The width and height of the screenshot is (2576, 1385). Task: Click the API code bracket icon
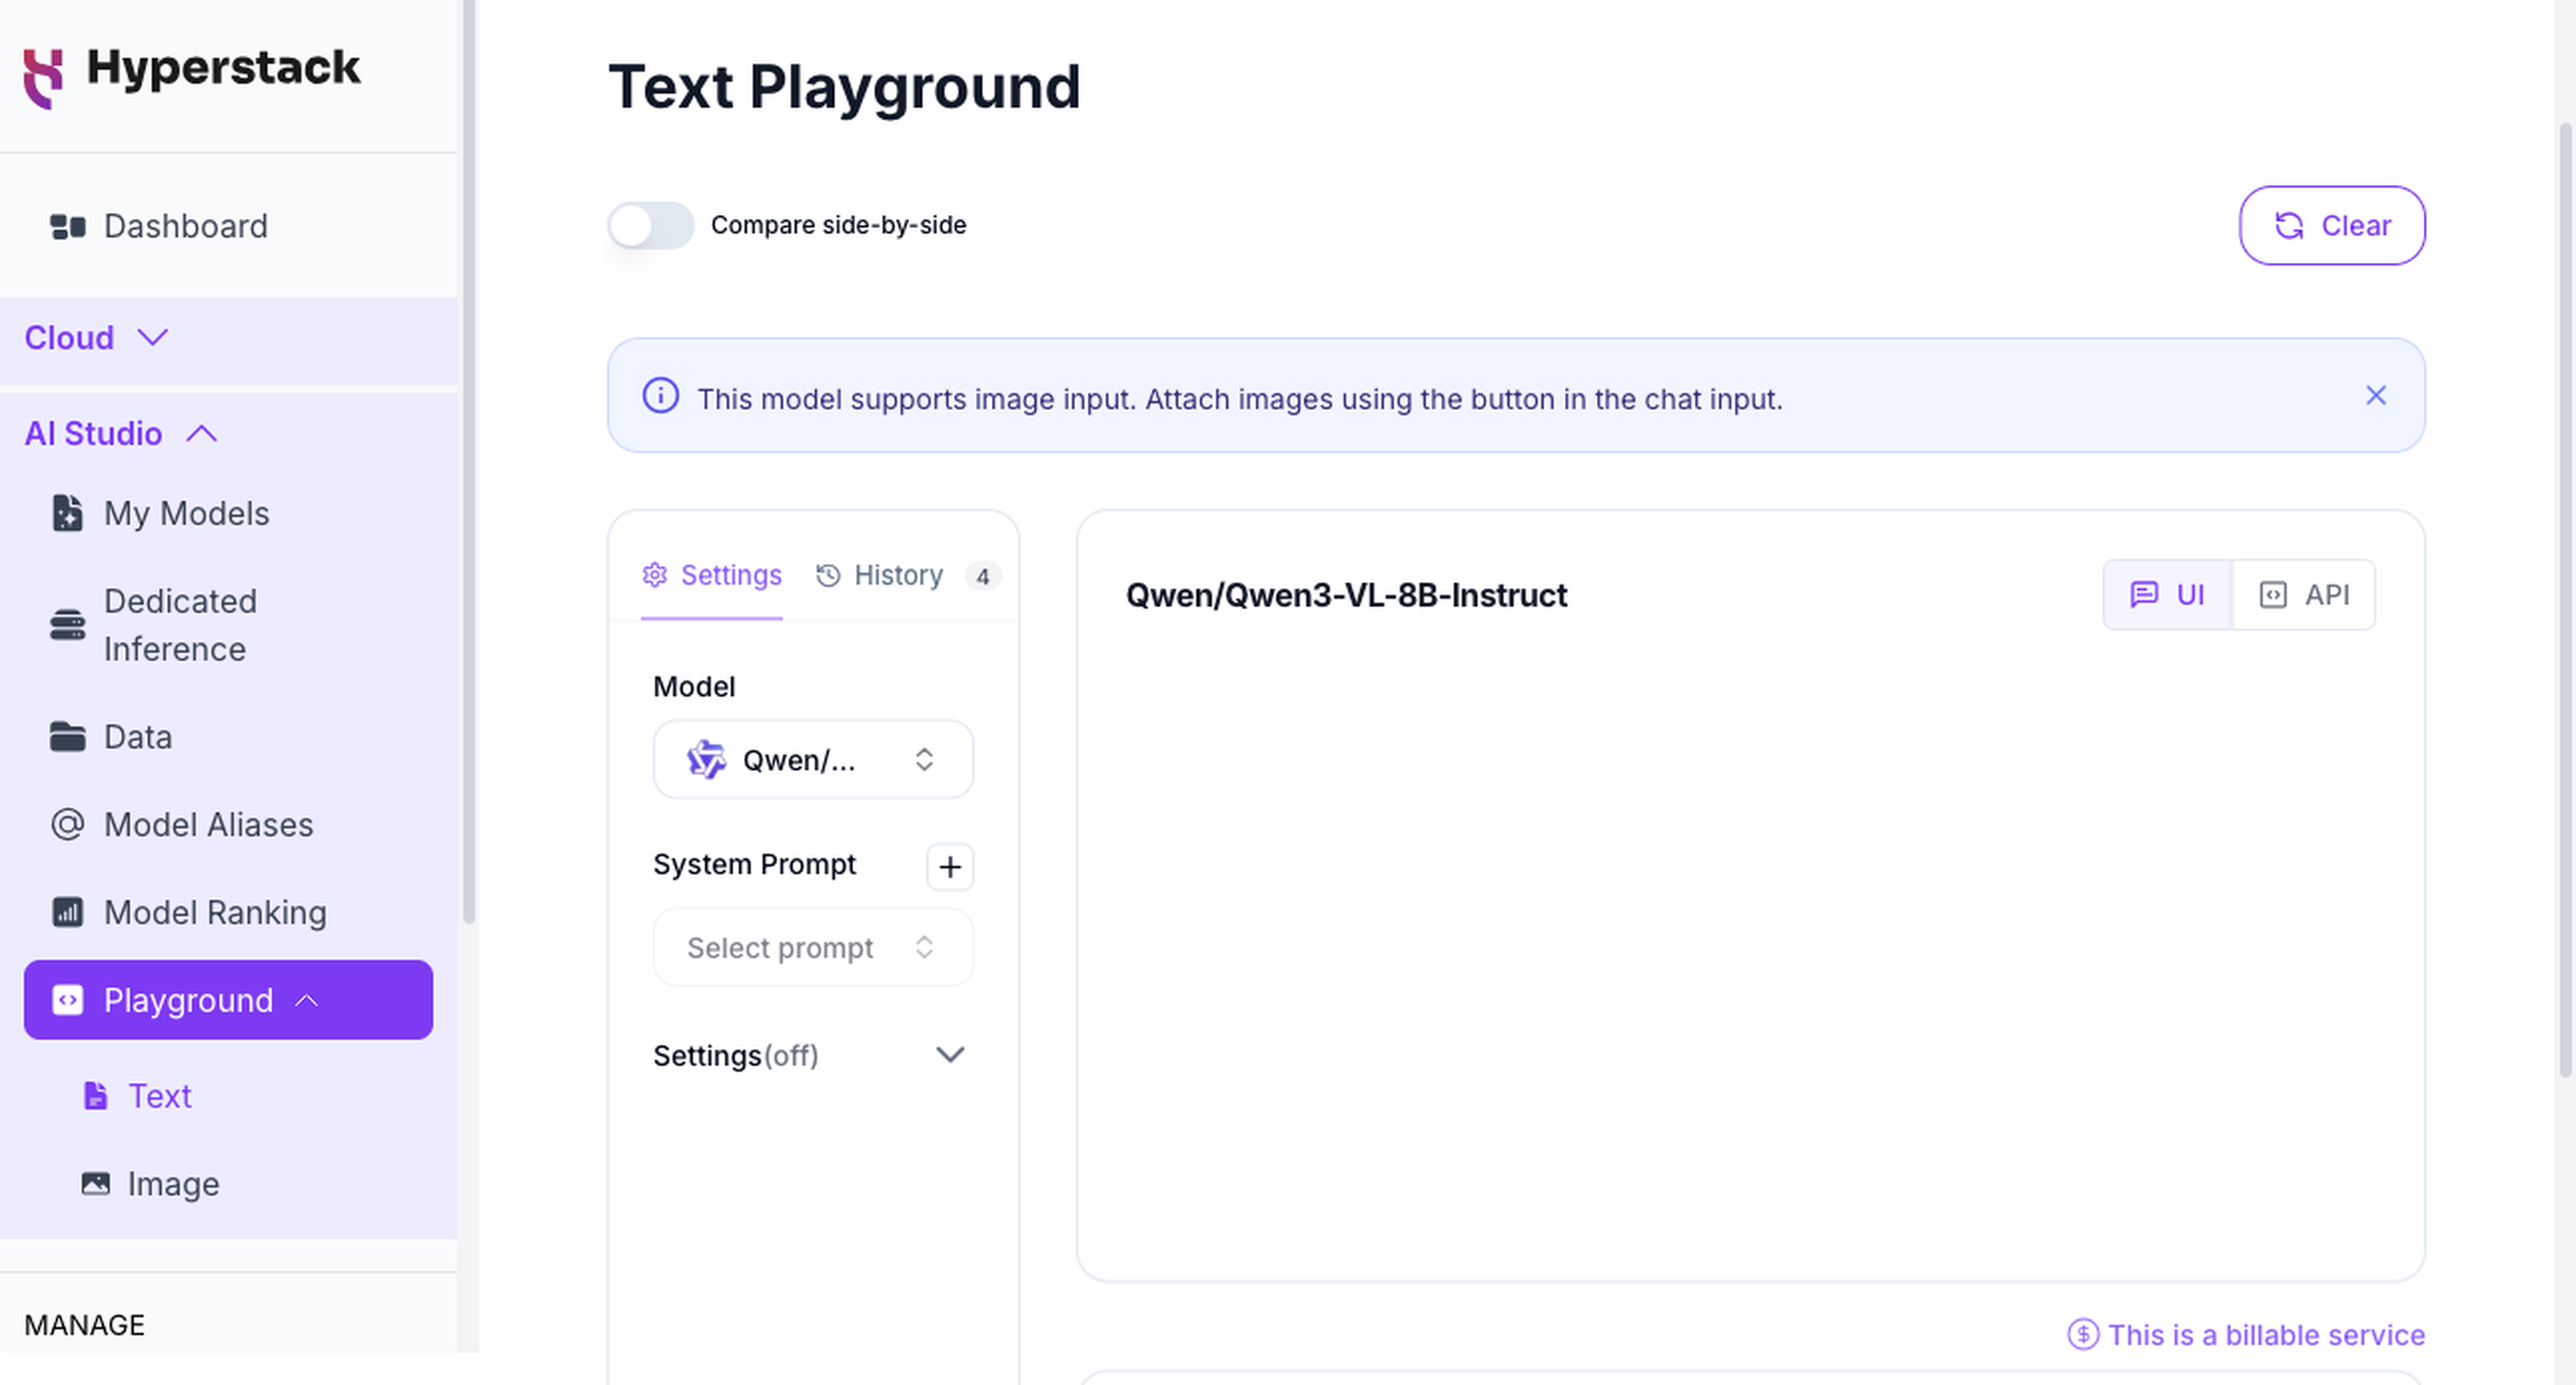pos(2272,595)
